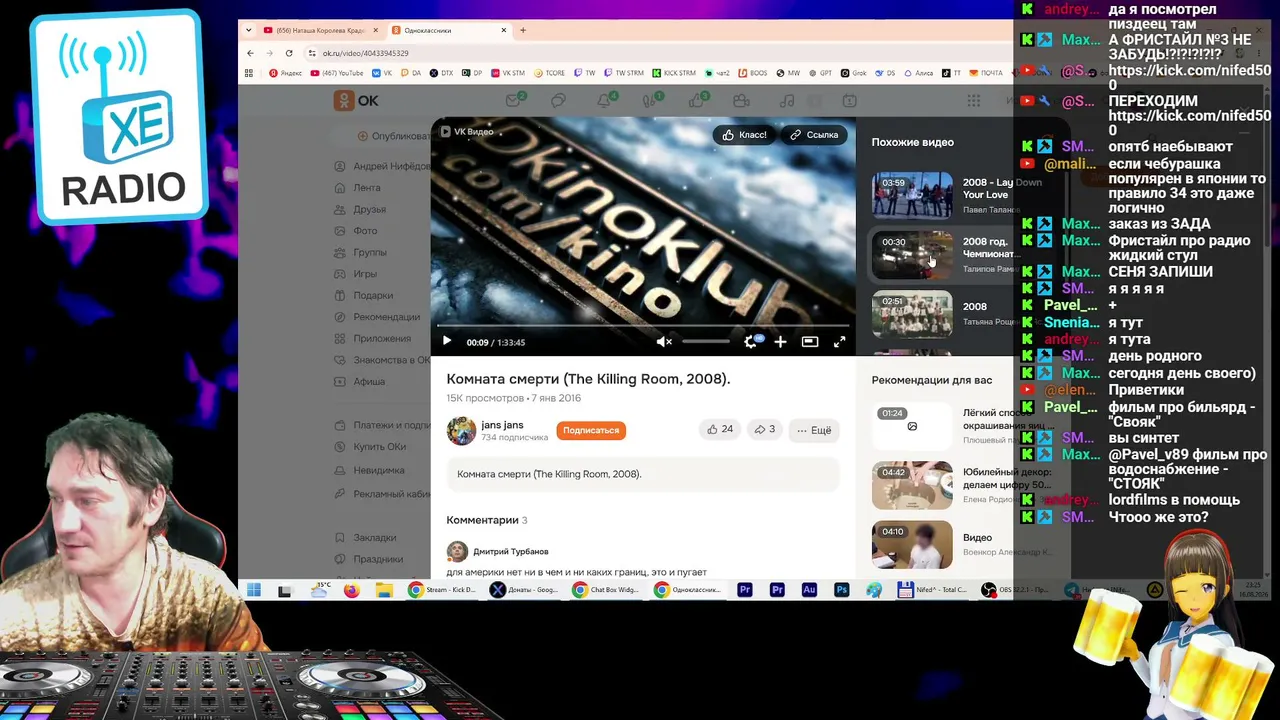Open Photoshop from the taskbar
Image resolution: width=1280 pixels, height=720 pixels.
point(841,590)
